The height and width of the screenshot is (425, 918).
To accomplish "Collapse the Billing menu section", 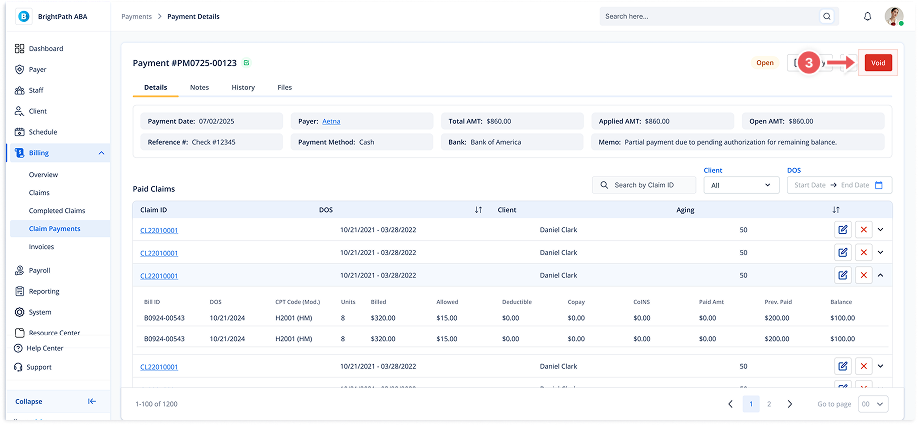I will tap(101, 153).
